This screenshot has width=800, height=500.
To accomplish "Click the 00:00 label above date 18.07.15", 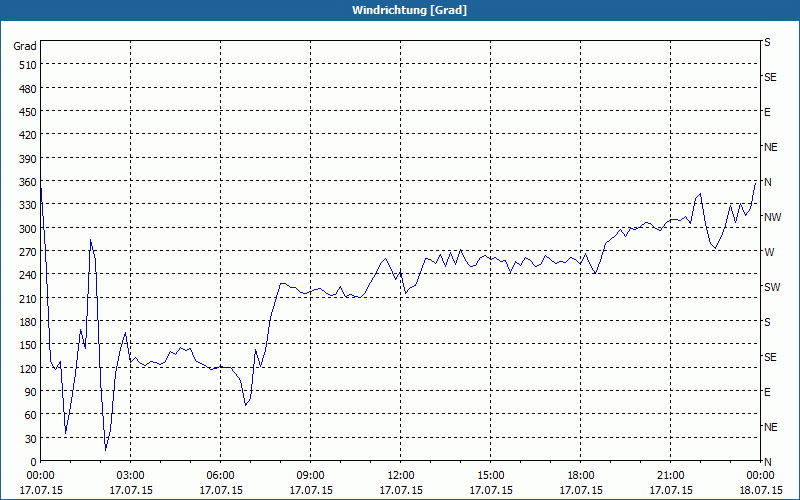I will point(760,476).
